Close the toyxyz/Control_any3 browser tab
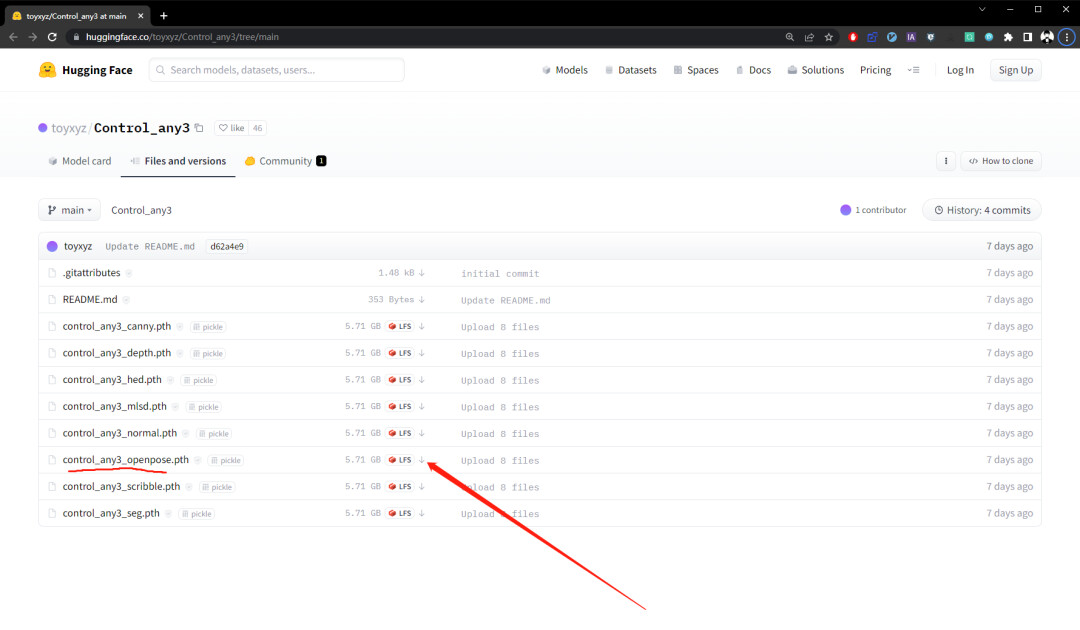This screenshot has height=630, width=1080. [141, 15]
